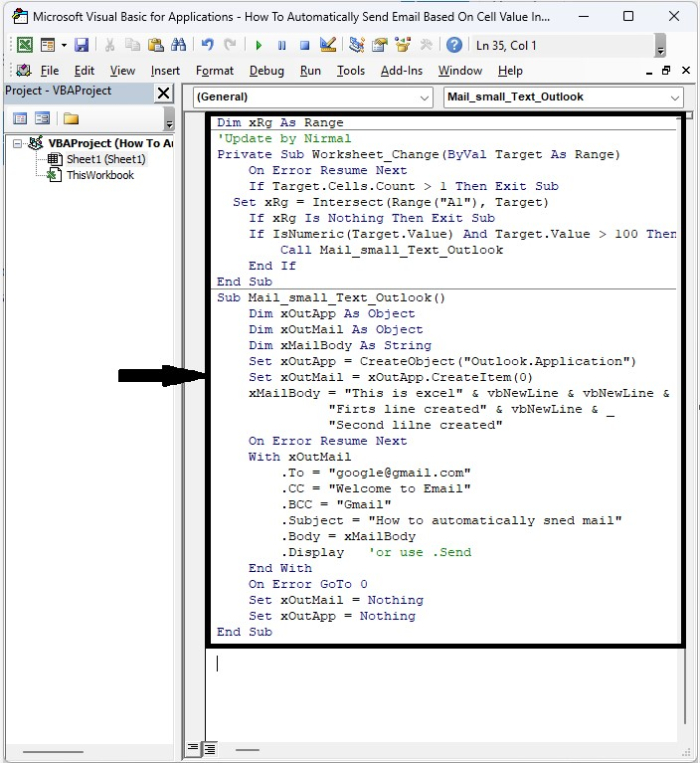700x763 pixels.
Task: Open the Tools menu
Action: coord(350,71)
